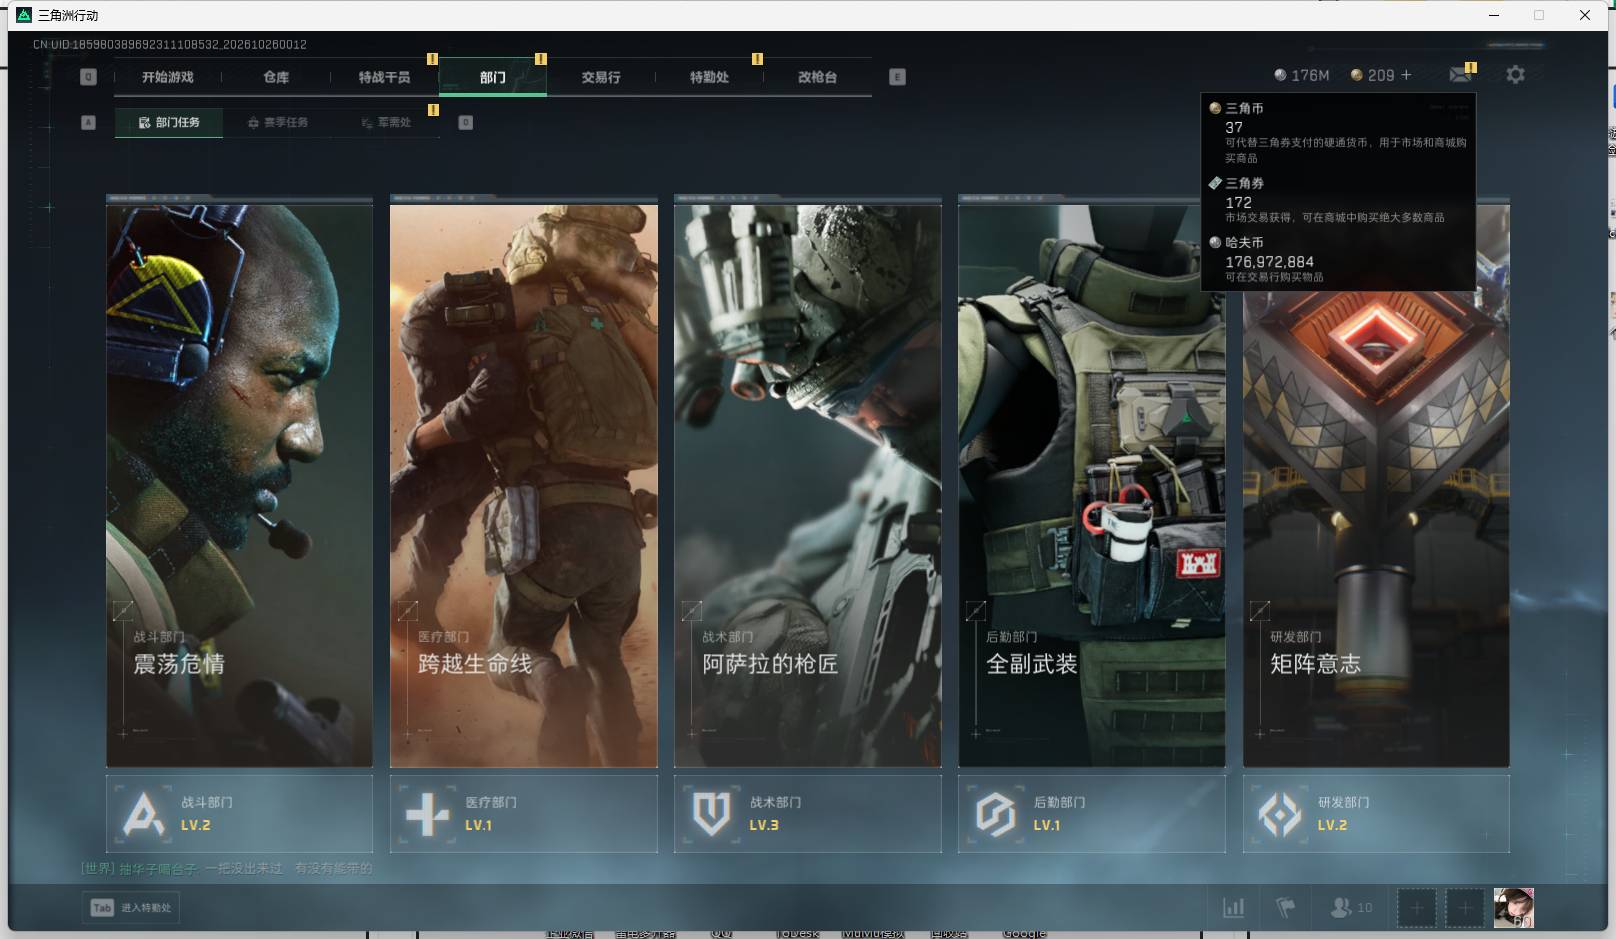Open the world chat message line
1616x939 pixels.
point(227,868)
